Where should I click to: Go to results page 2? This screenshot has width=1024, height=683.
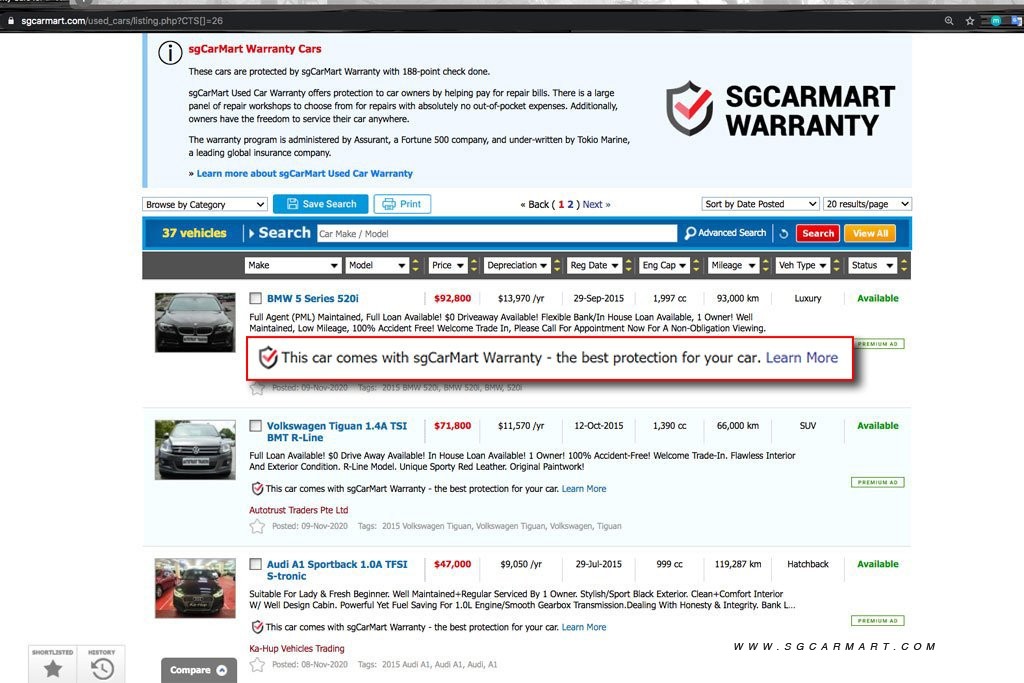pos(570,204)
